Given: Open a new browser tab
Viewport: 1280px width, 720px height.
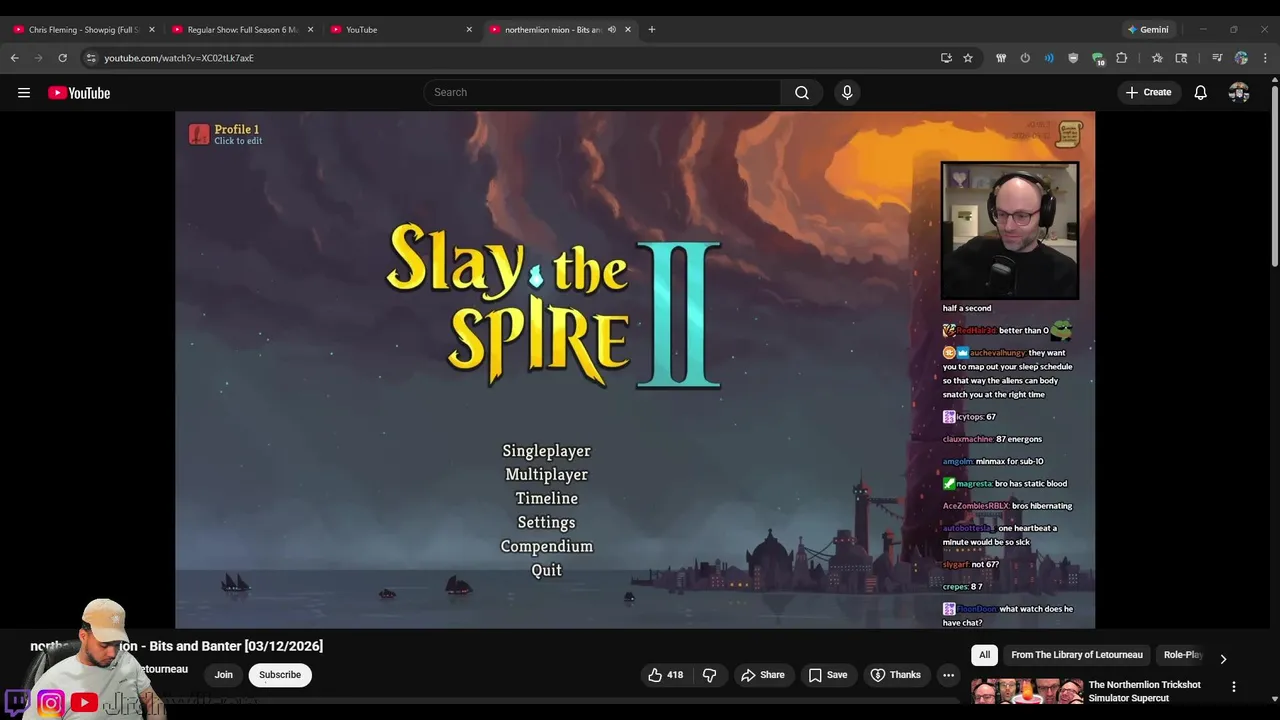Looking at the screenshot, I should (652, 30).
